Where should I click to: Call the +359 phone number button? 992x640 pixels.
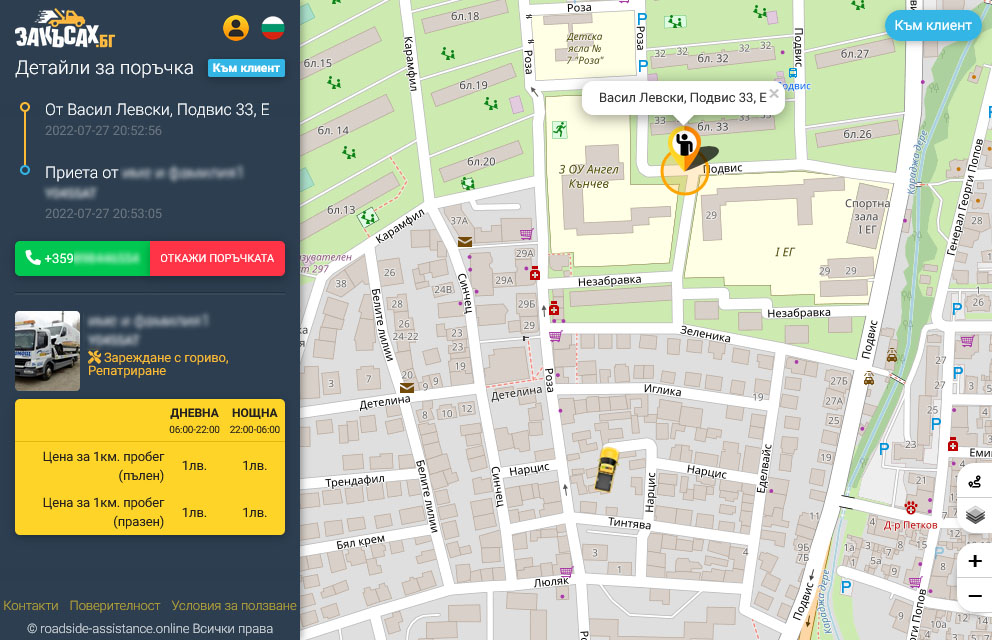(83, 258)
